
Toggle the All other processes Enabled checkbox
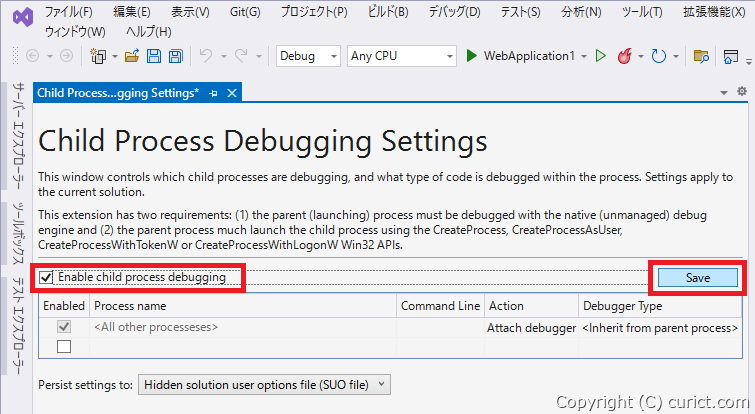click(x=64, y=327)
